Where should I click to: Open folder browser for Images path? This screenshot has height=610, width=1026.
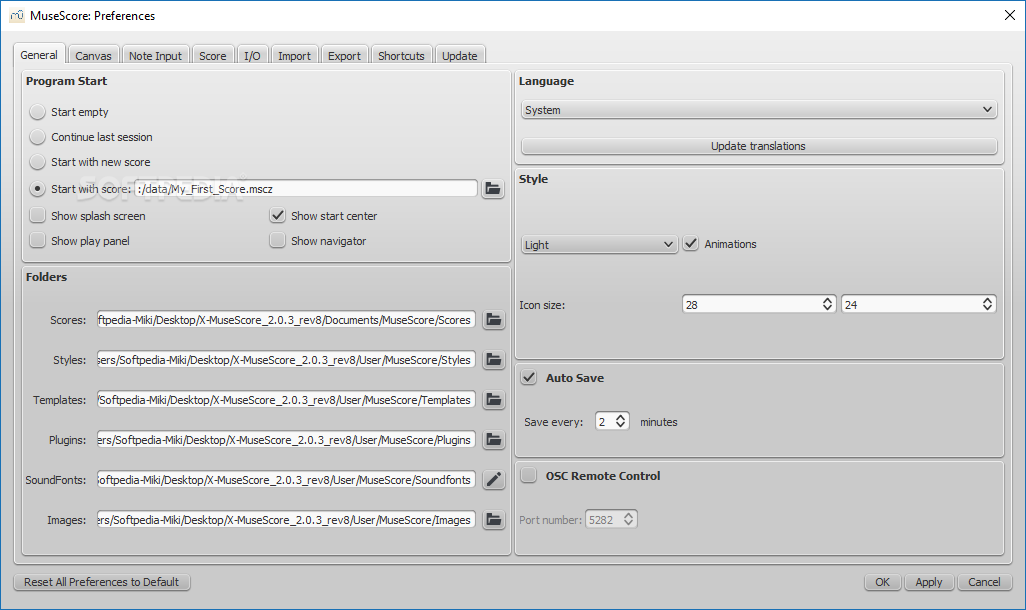[x=494, y=520]
